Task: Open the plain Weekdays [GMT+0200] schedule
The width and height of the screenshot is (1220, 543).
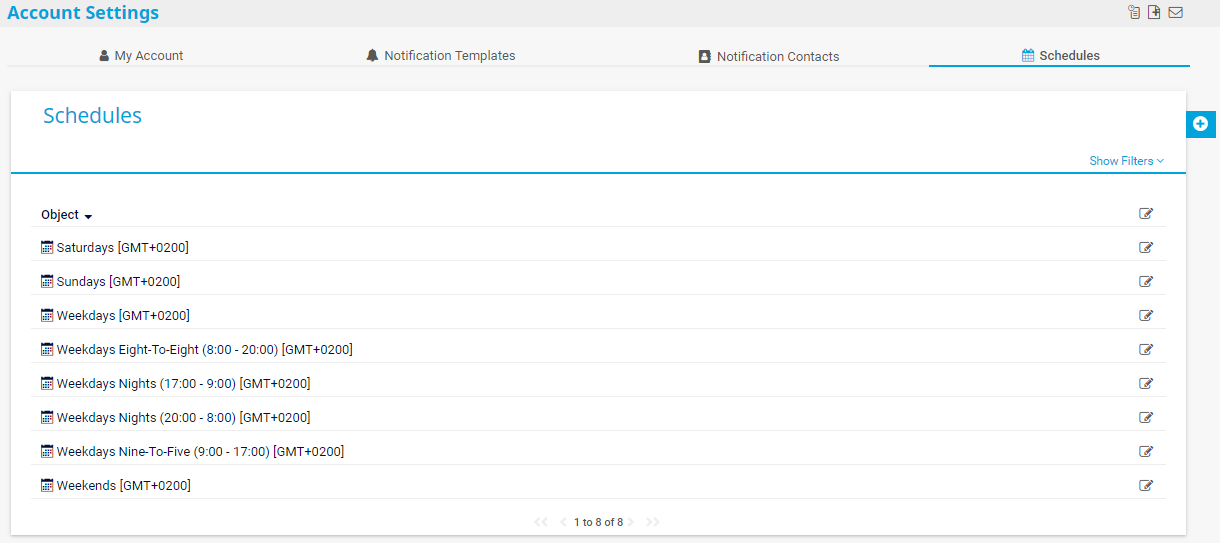Action: click(122, 316)
